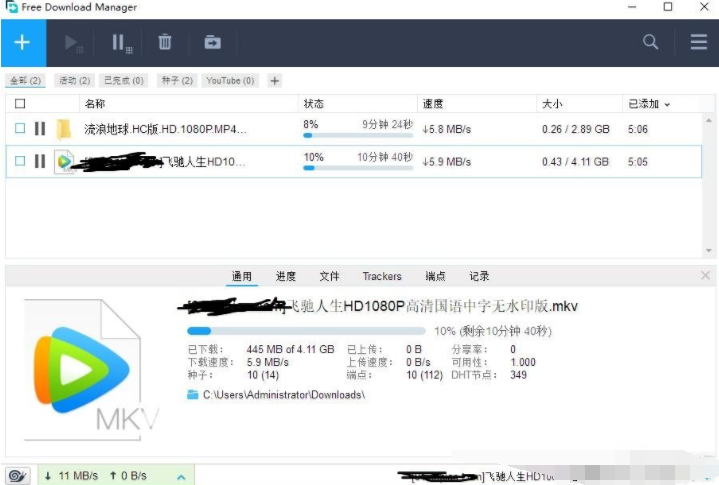Close the details panel with the X
The height and width of the screenshot is (485, 719).
(705, 276)
